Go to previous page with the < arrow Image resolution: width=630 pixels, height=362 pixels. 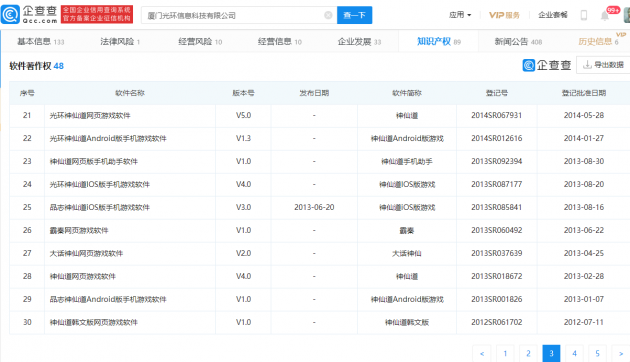482,354
